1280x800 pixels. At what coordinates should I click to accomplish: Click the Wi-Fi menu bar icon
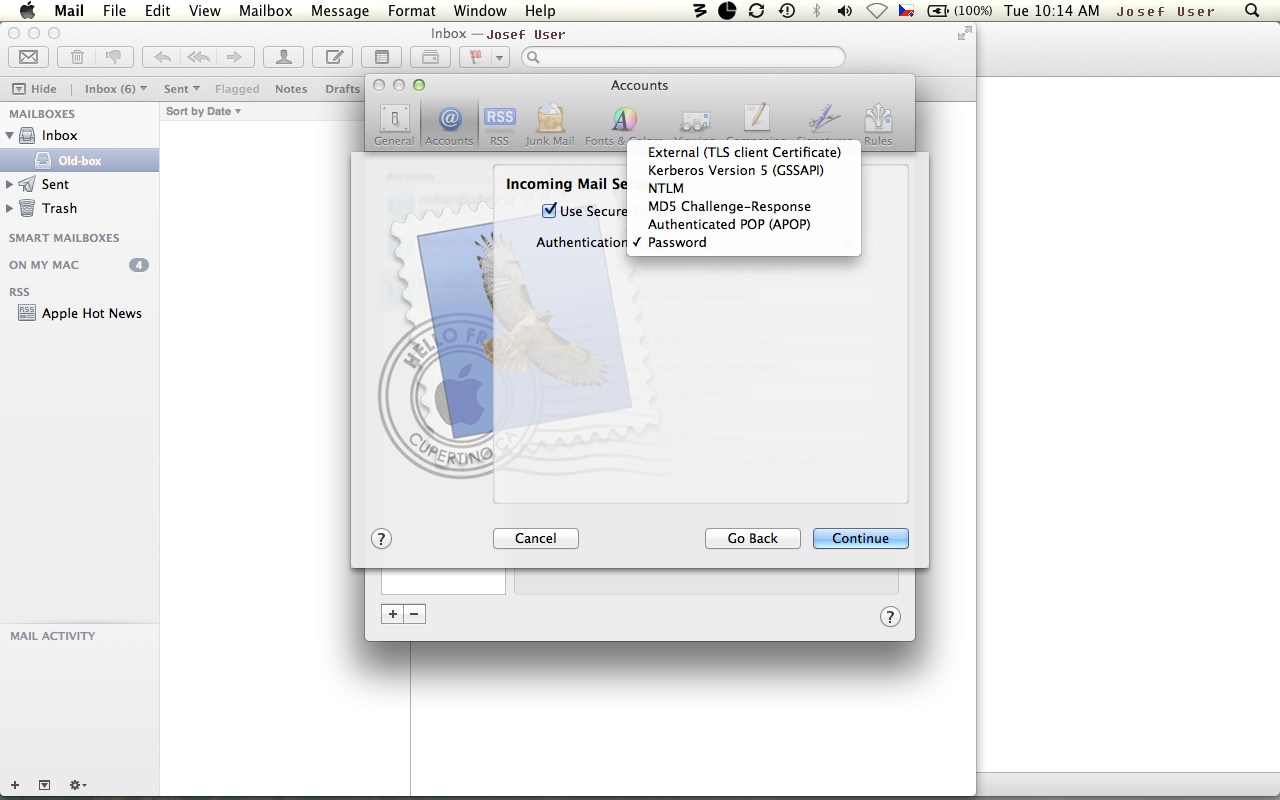click(877, 11)
